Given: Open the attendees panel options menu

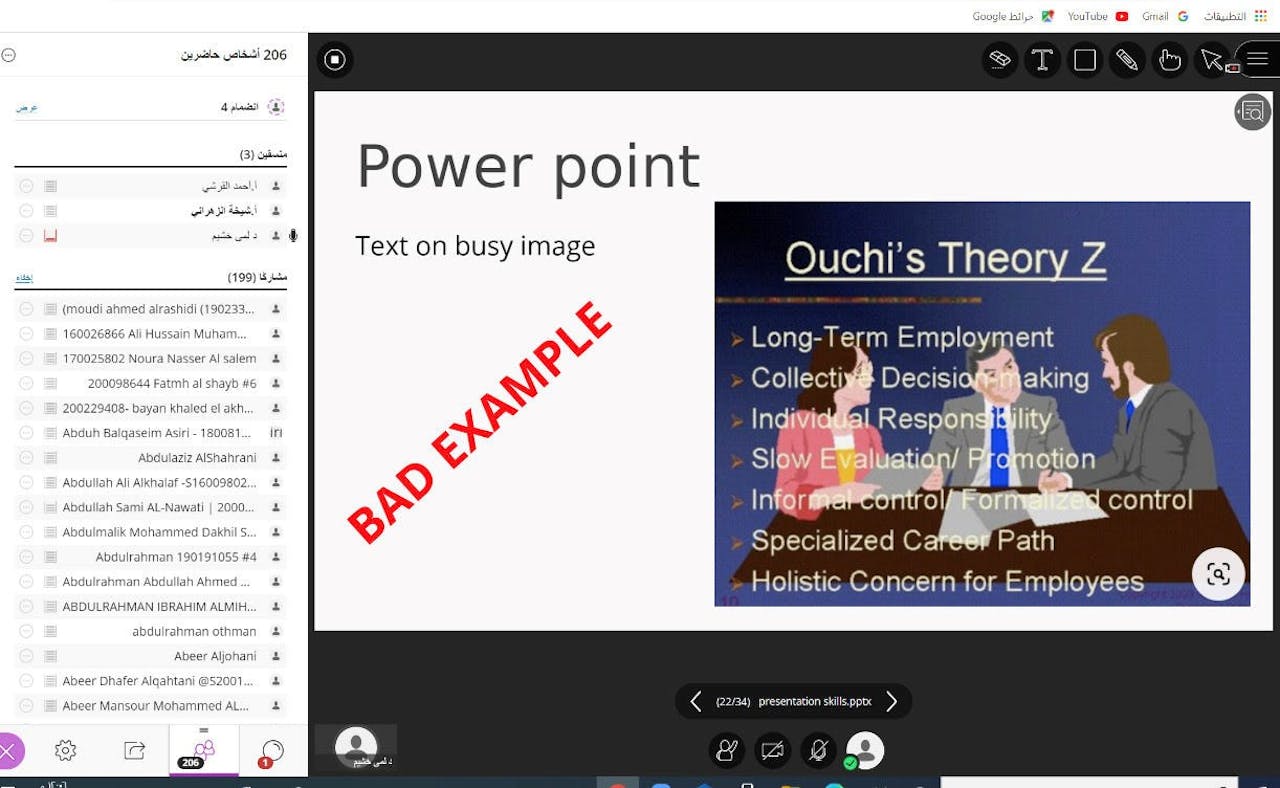Looking at the screenshot, I should (9, 55).
